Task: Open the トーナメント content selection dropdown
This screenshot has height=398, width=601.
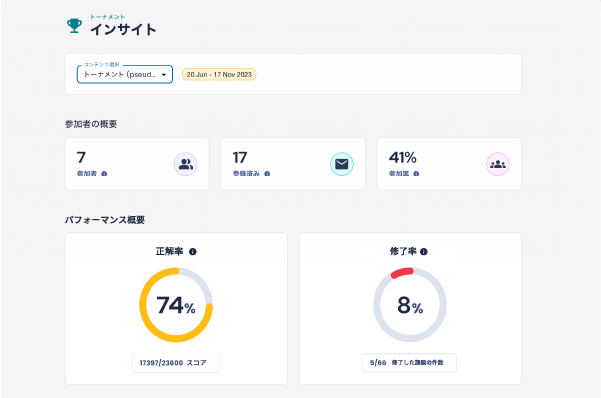Action: pos(125,74)
